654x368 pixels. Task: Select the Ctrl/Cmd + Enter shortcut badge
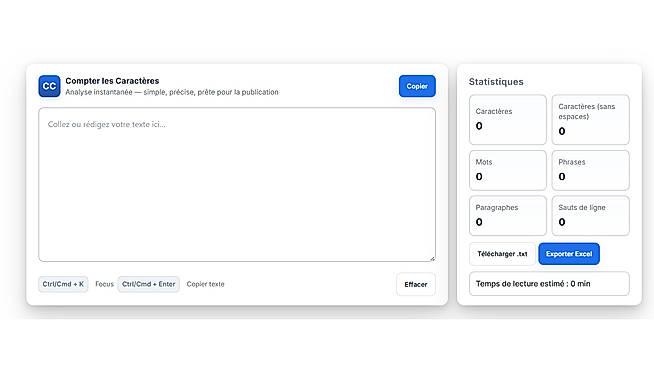(x=148, y=284)
